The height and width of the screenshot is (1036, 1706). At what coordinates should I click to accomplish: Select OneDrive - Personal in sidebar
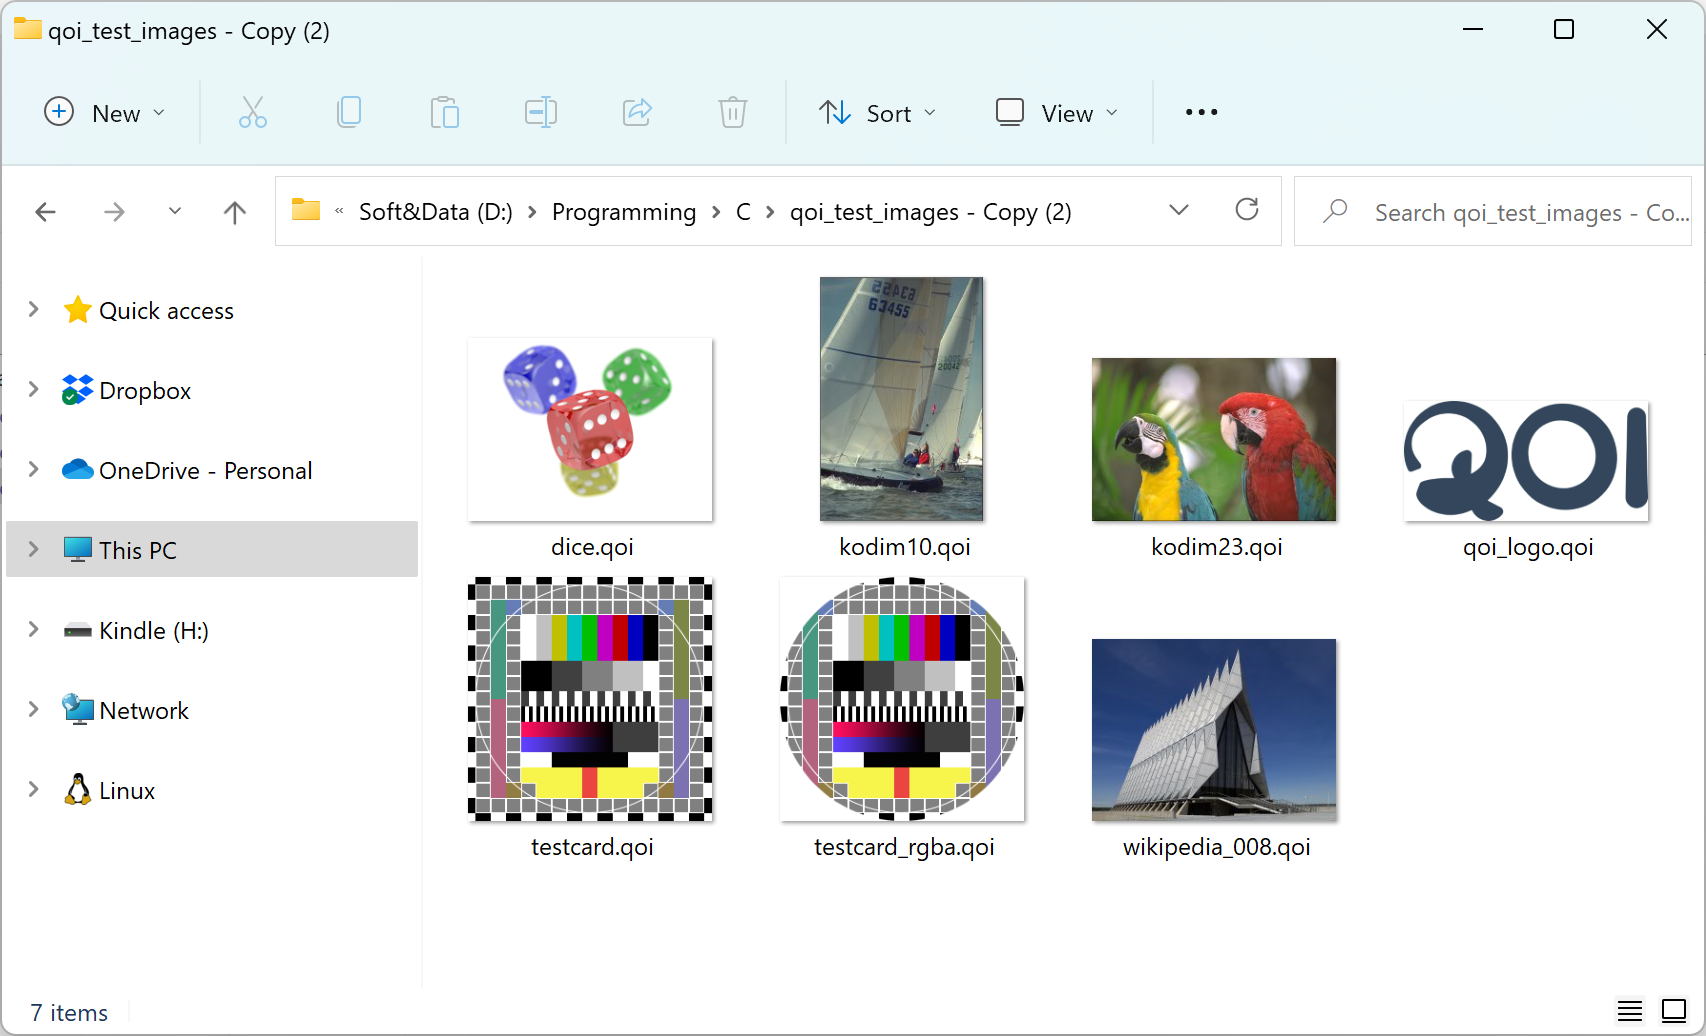click(206, 470)
